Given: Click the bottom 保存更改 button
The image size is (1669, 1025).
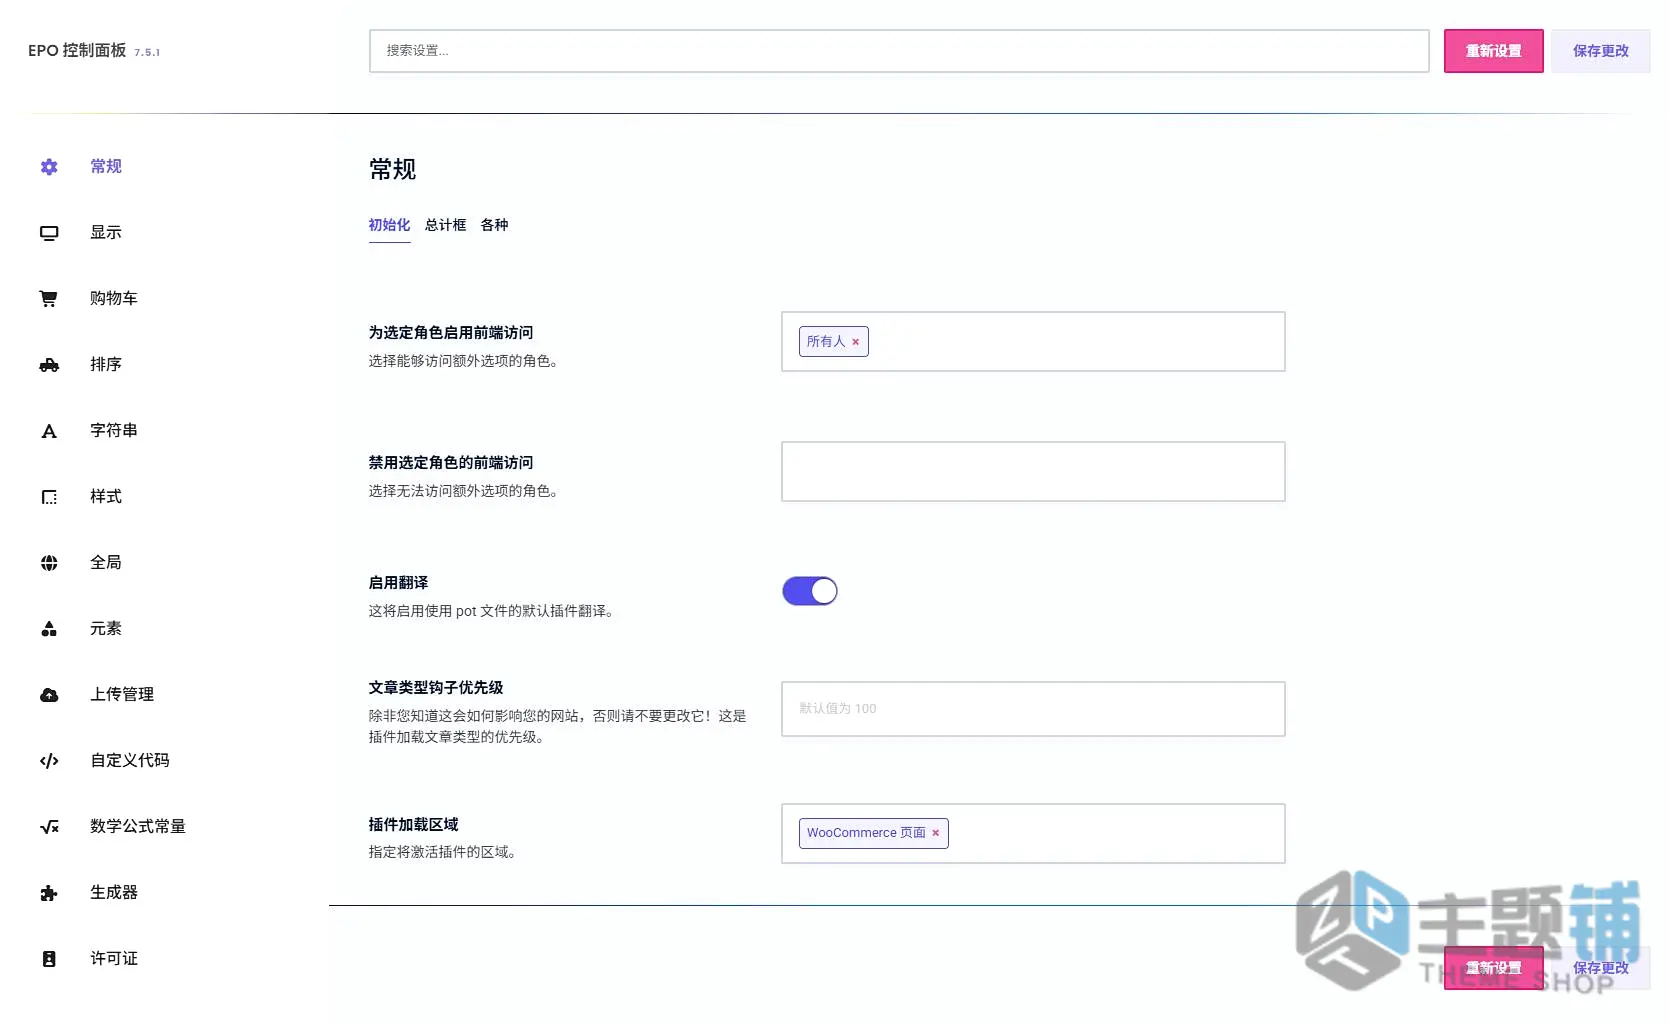Looking at the screenshot, I should 1600,968.
